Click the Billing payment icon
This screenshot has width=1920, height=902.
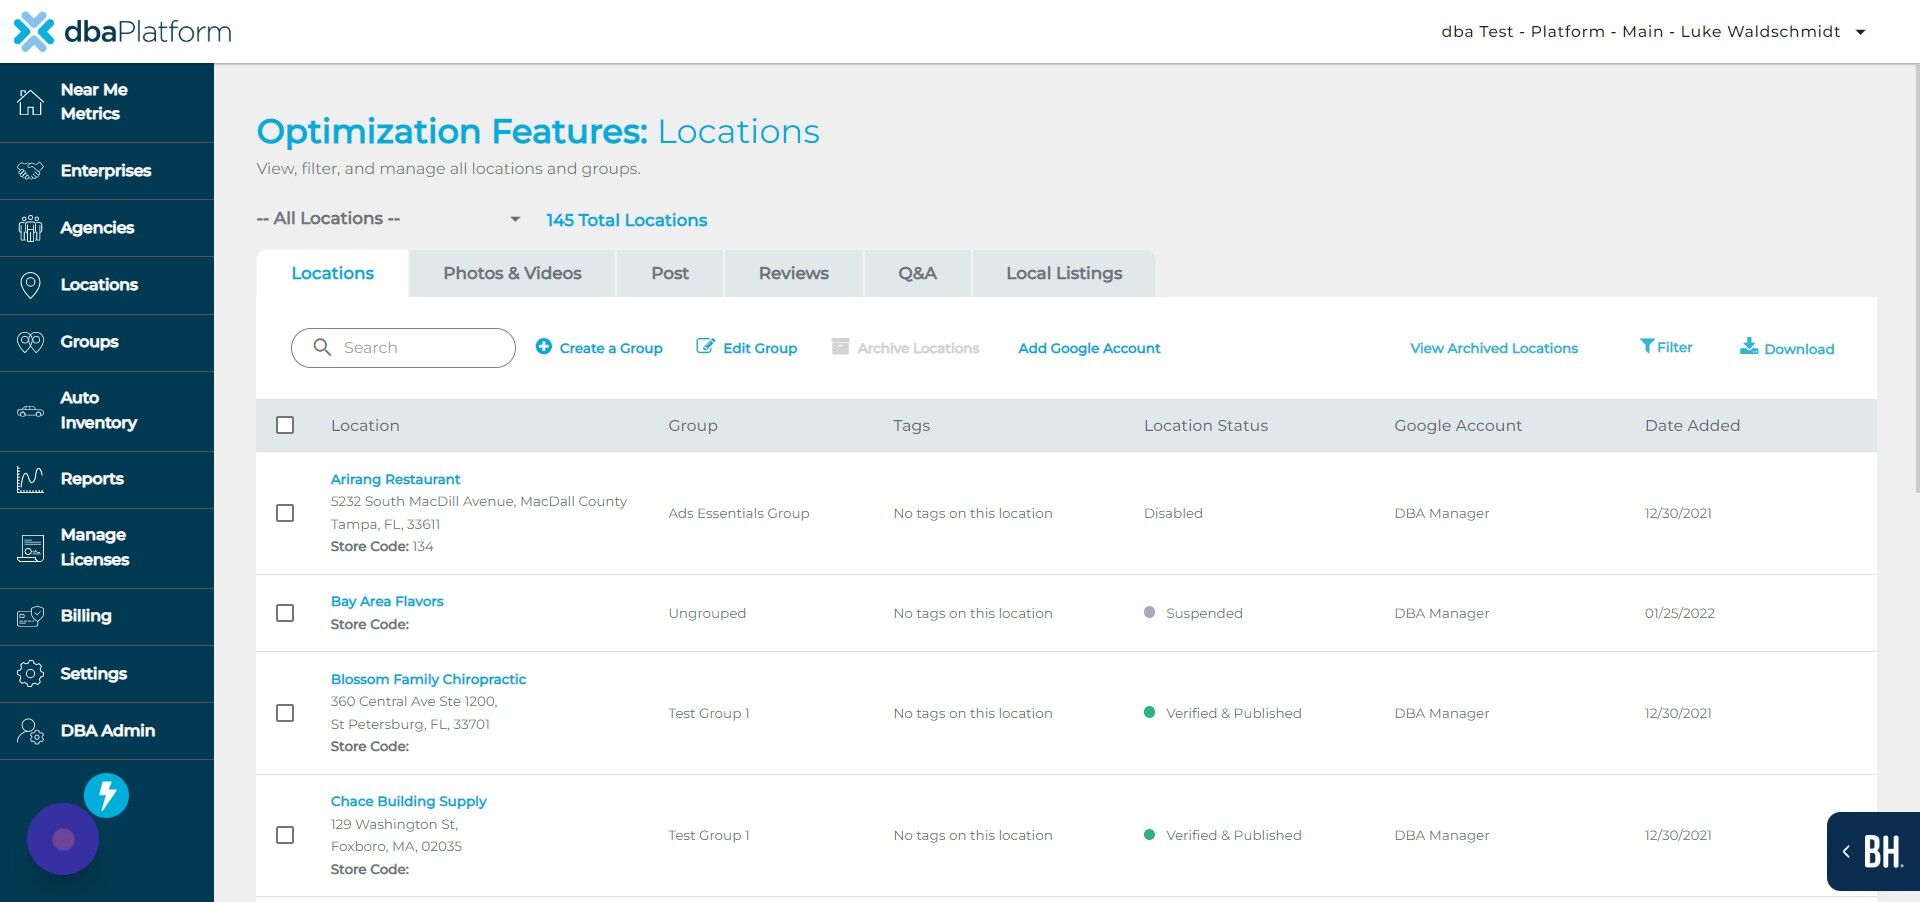[30, 616]
